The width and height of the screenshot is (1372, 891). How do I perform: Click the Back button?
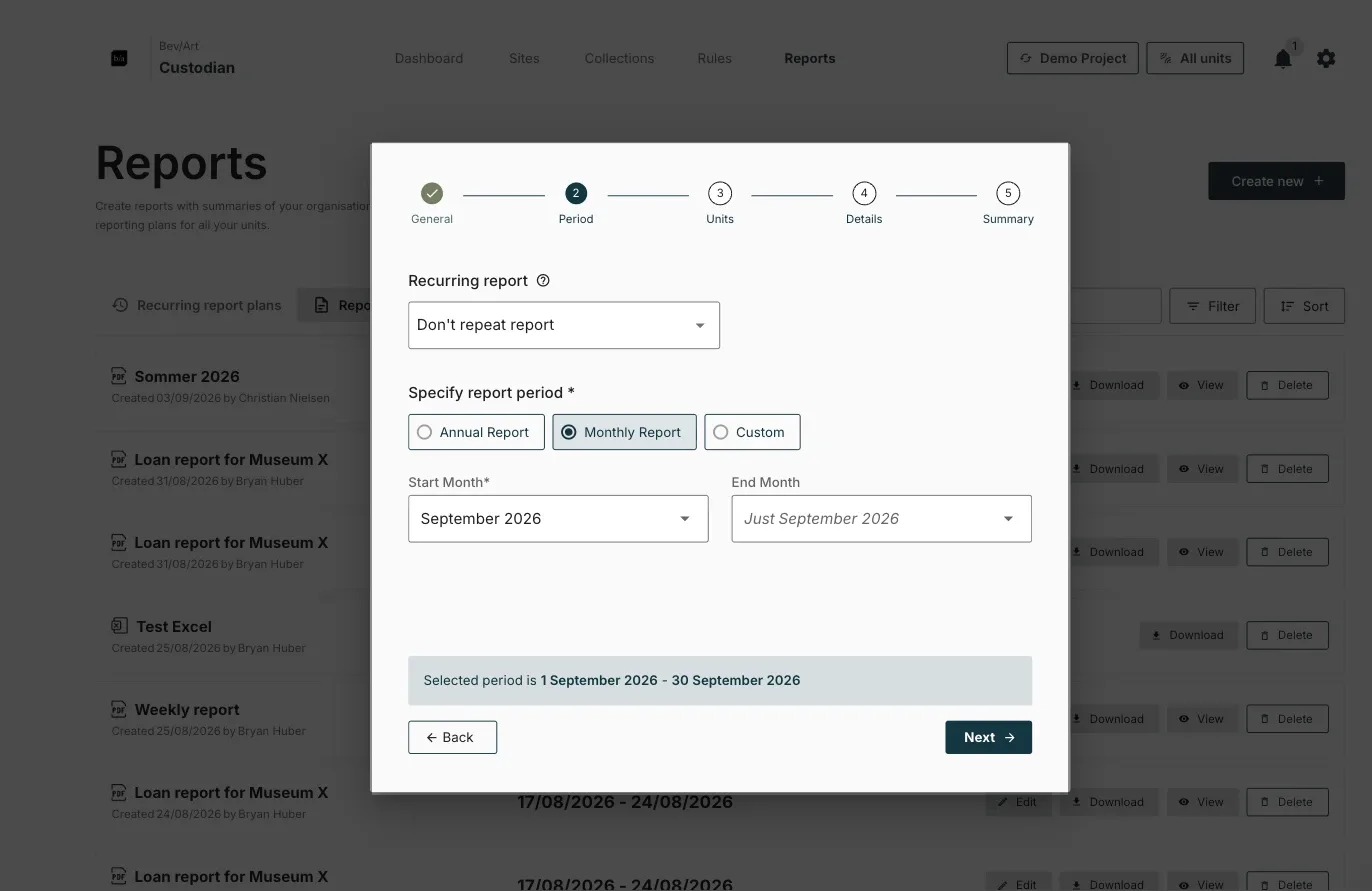point(452,737)
